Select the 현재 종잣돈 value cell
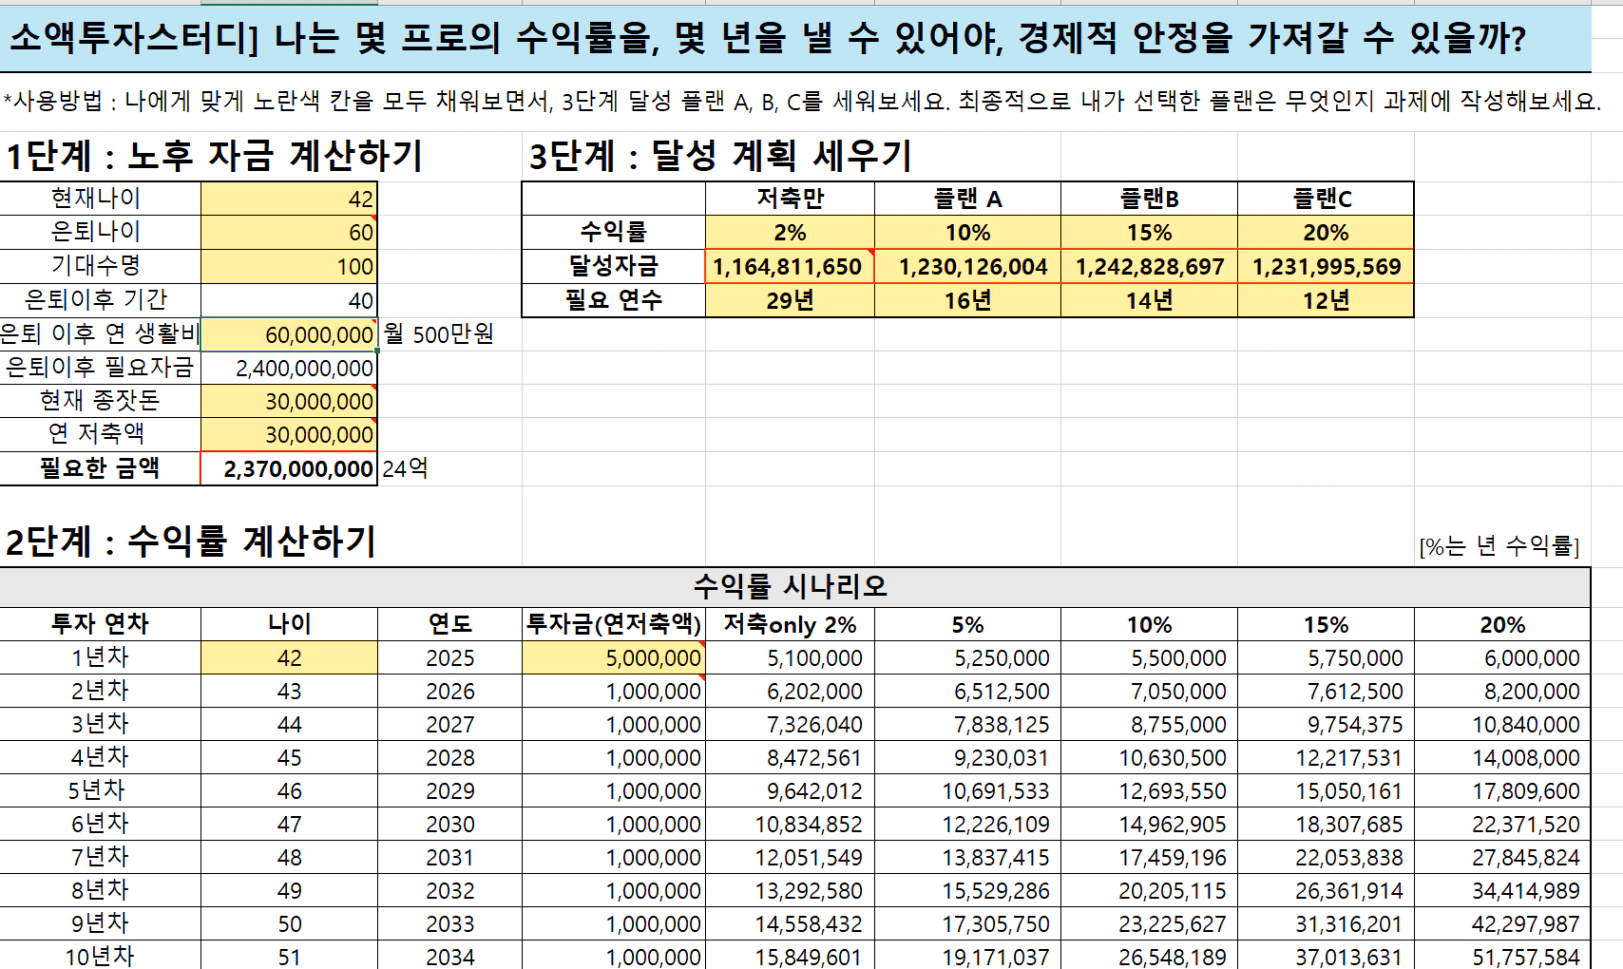The image size is (1623, 969). click(x=289, y=401)
